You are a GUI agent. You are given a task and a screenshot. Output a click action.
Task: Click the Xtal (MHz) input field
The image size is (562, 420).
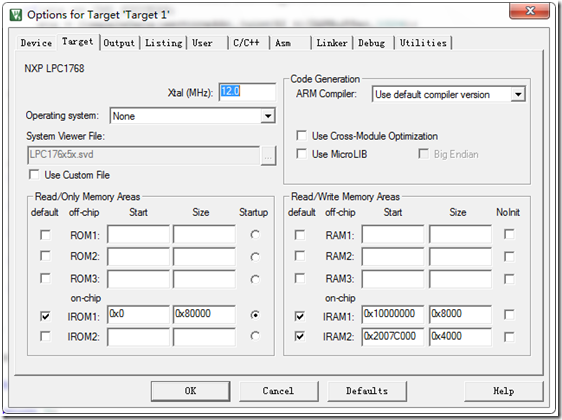pos(247,92)
